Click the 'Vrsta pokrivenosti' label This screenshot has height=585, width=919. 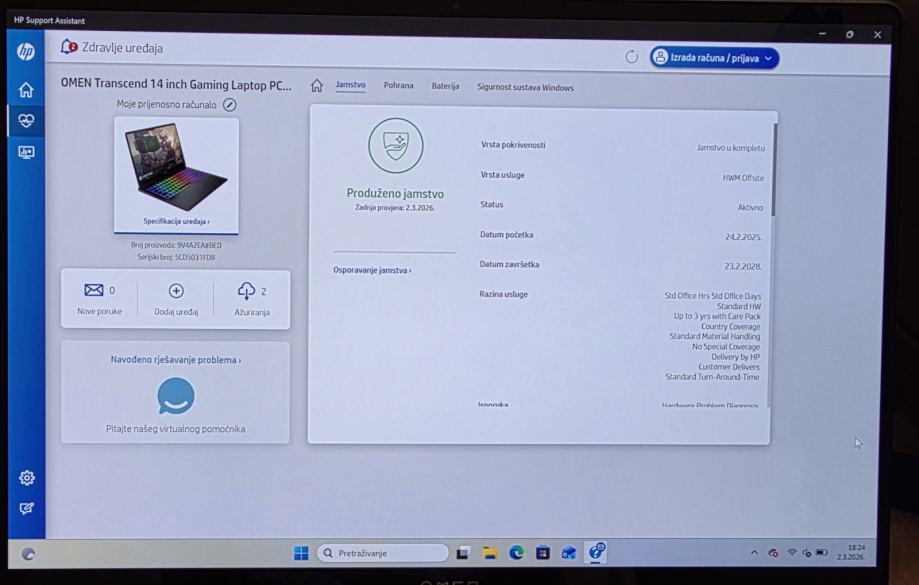point(513,145)
